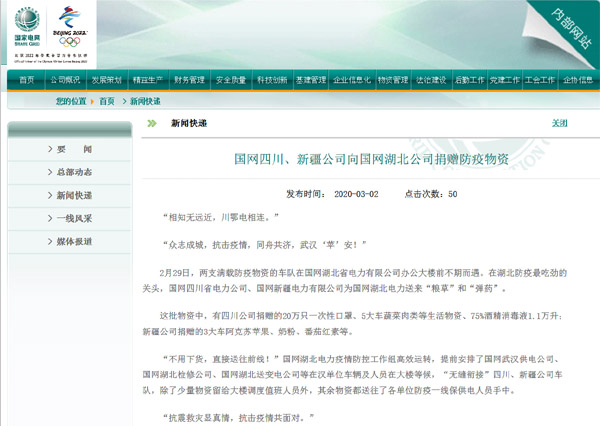Click the publish date 2020-03-02
Viewport: 600px width, 426px height.
[x=356, y=194]
